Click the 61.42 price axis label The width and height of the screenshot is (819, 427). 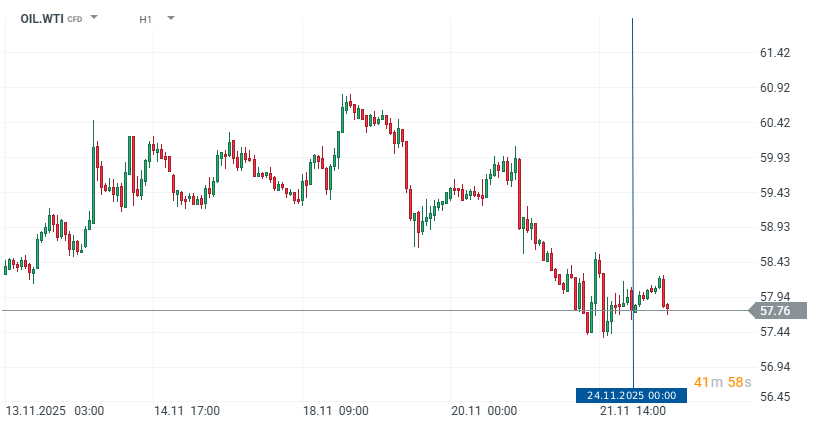[x=776, y=53]
